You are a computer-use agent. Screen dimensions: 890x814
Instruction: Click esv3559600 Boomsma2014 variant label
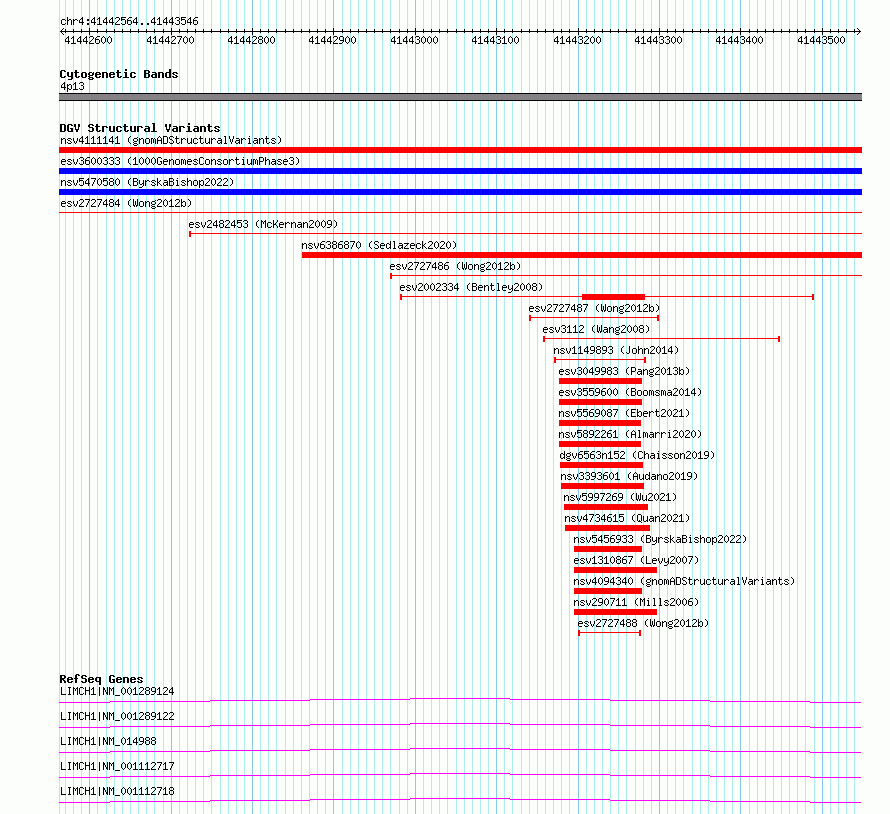[630, 392]
